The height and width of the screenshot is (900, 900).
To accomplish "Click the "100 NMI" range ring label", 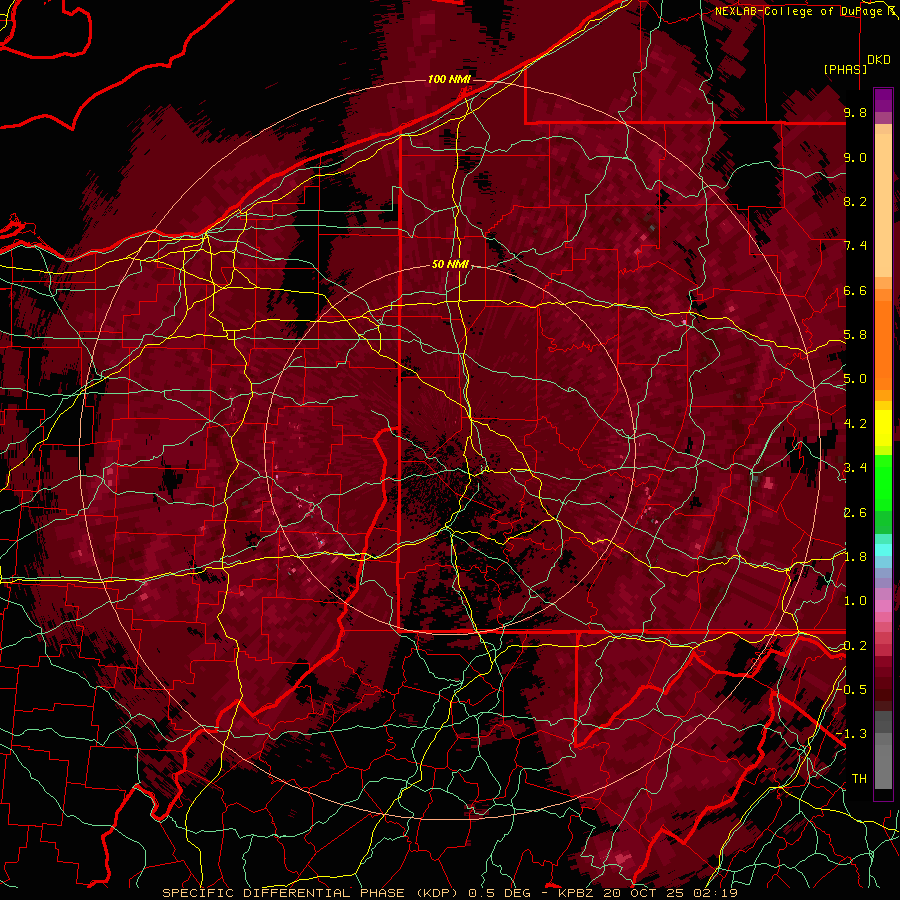I will point(449,79).
